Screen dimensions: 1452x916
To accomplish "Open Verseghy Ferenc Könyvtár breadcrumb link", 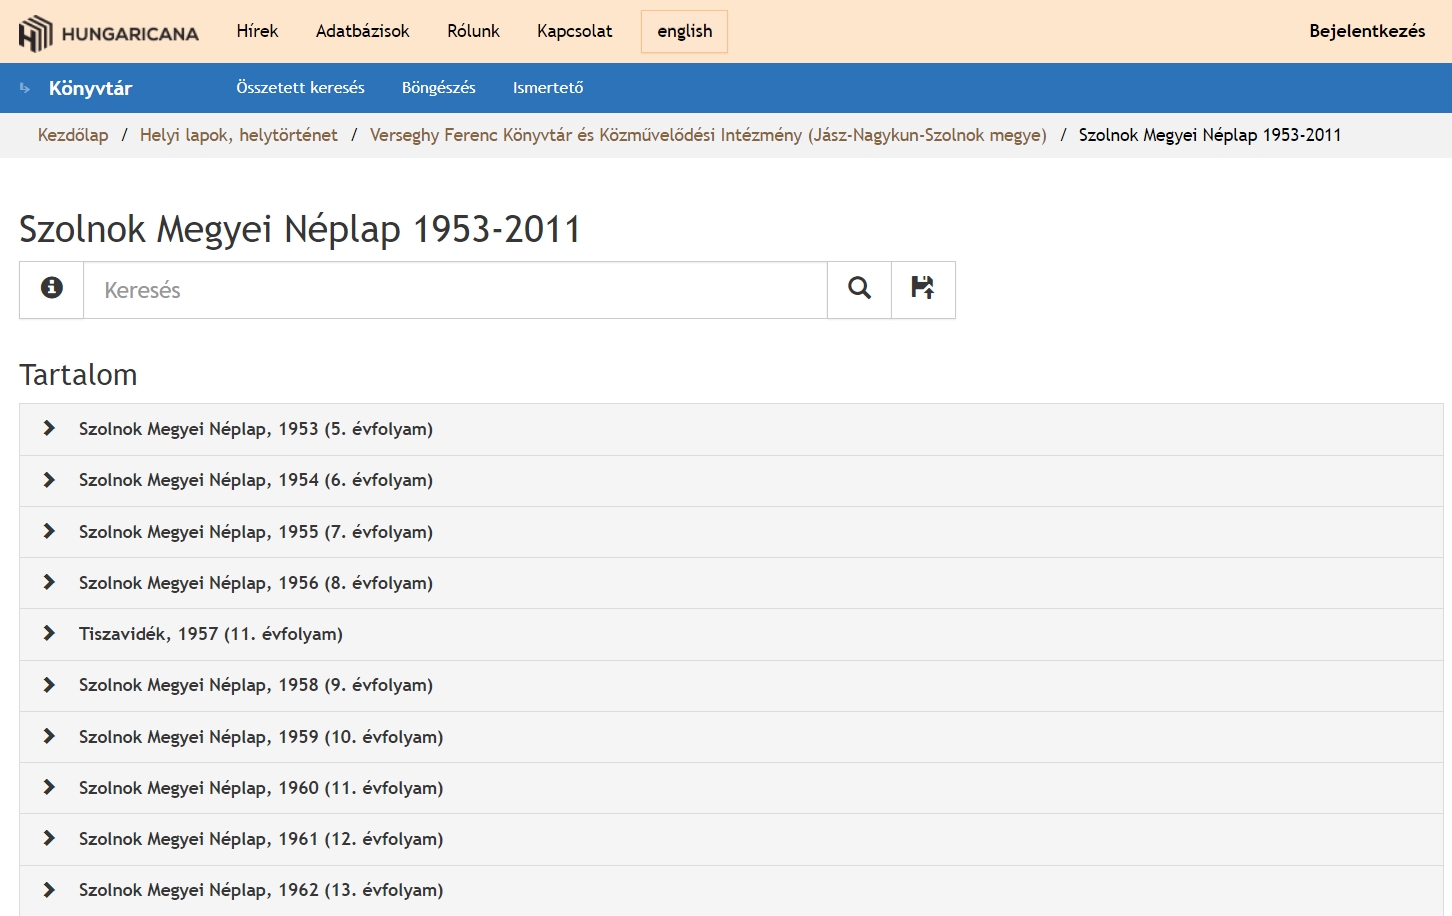I will coord(708,135).
